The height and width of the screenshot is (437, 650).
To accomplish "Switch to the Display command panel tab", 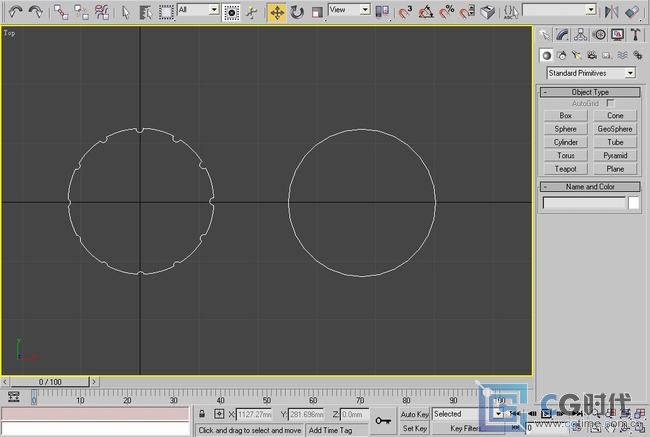I will 617,35.
